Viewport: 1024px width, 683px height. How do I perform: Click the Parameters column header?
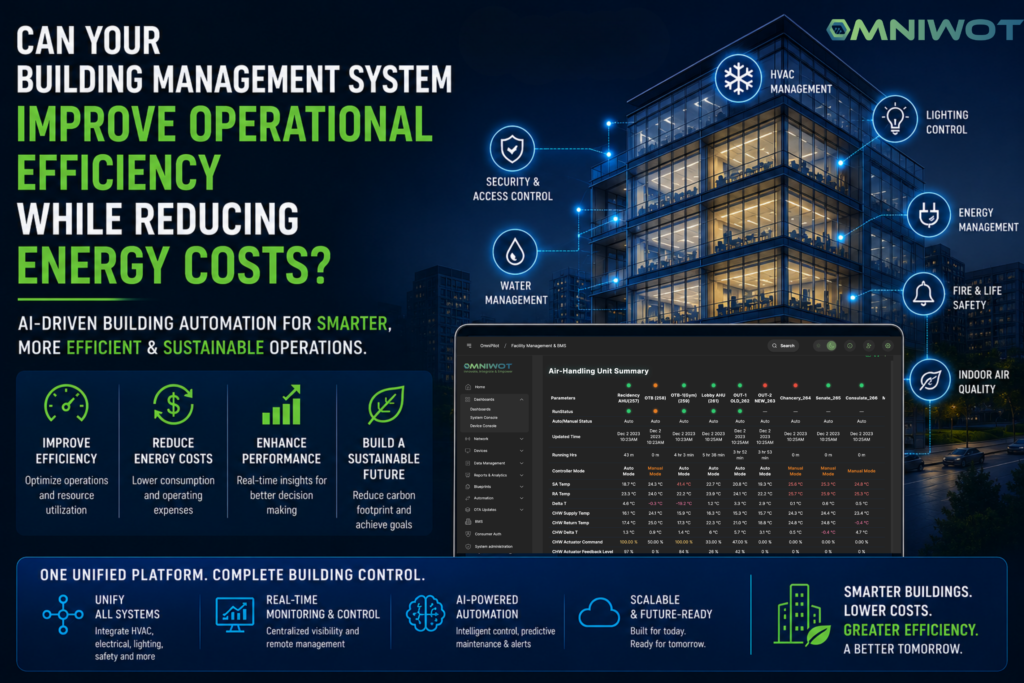[563, 398]
